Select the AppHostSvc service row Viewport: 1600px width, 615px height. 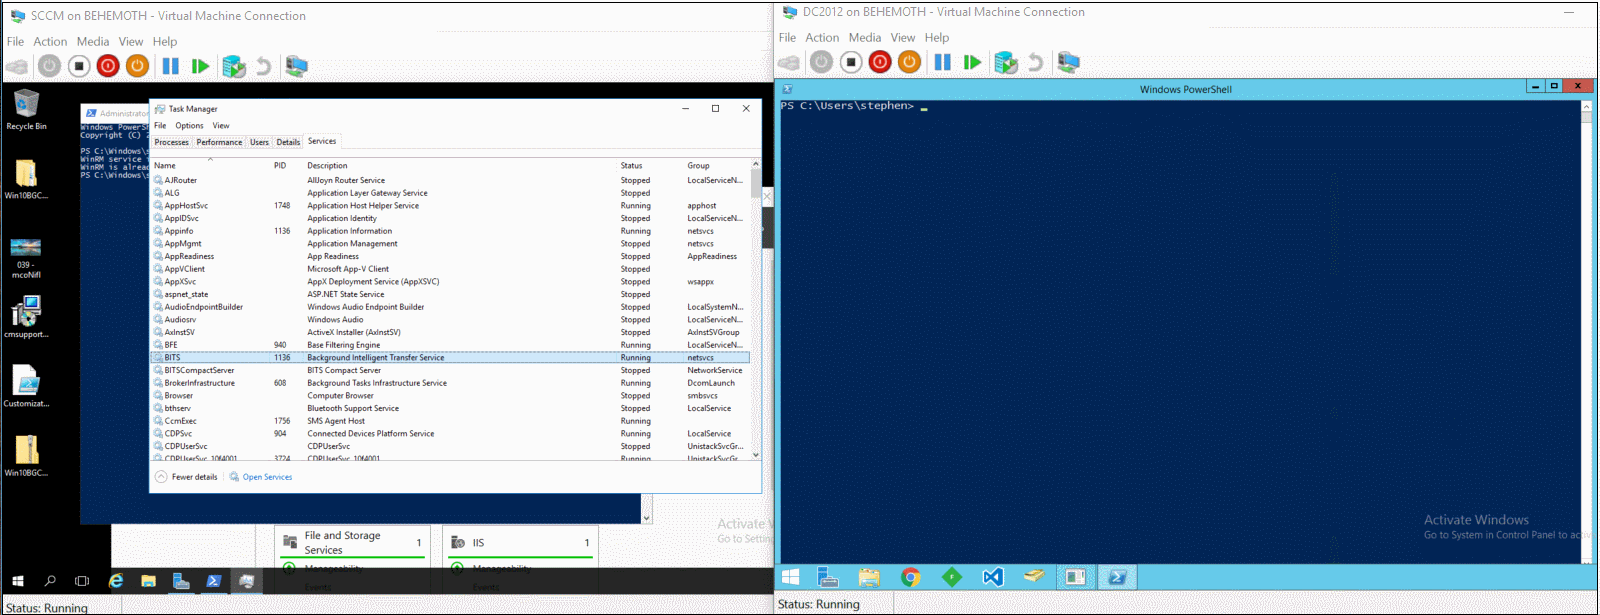tap(450, 206)
